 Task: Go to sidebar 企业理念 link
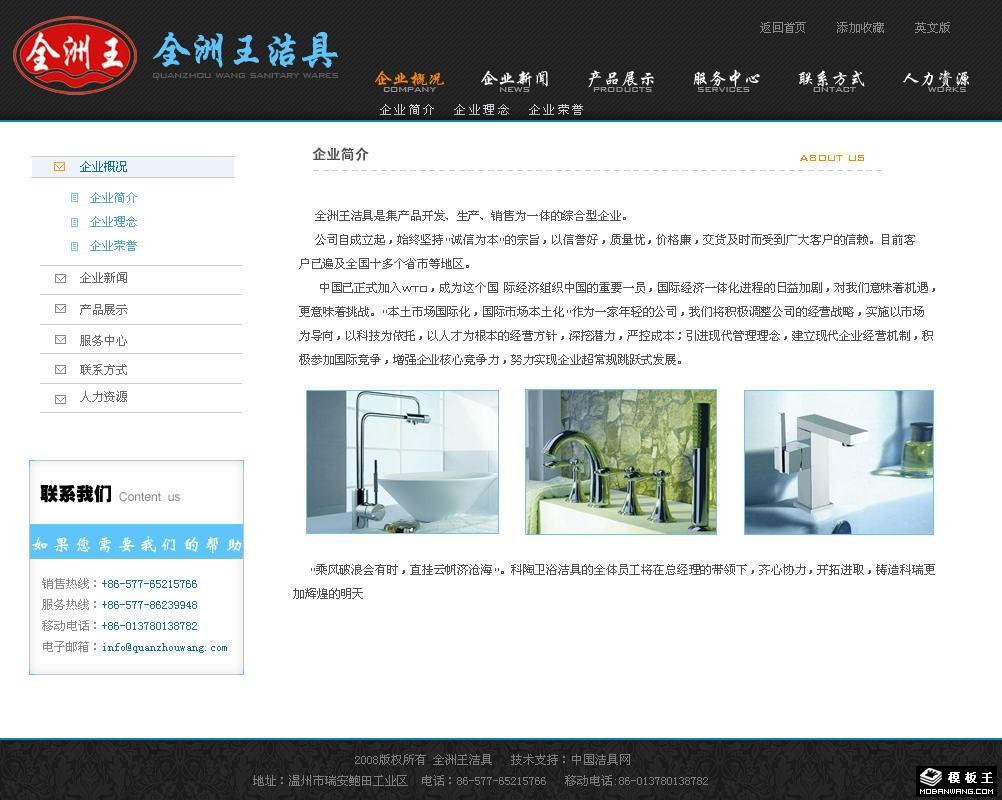click(x=113, y=222)
